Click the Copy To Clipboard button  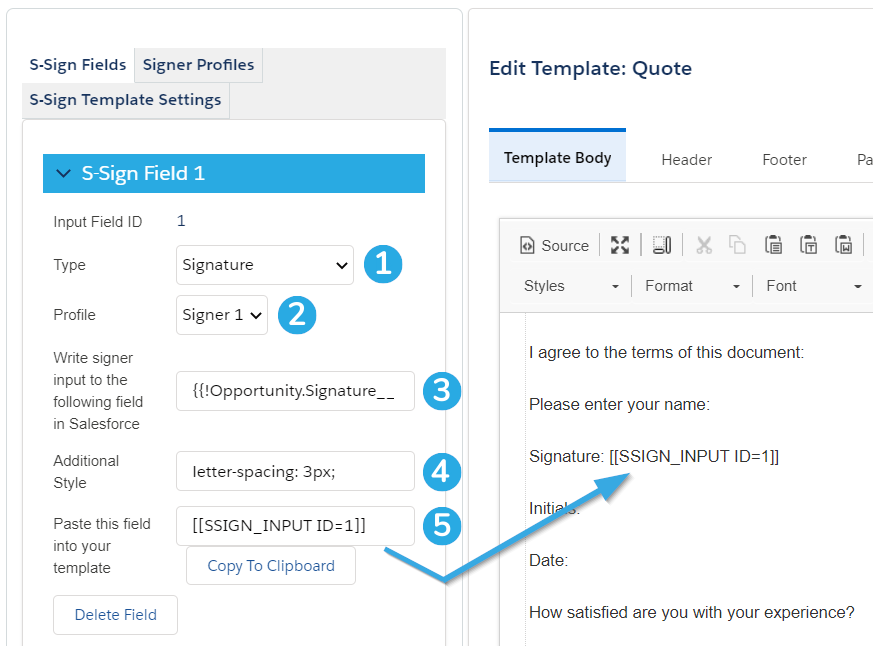click(271, 566)
